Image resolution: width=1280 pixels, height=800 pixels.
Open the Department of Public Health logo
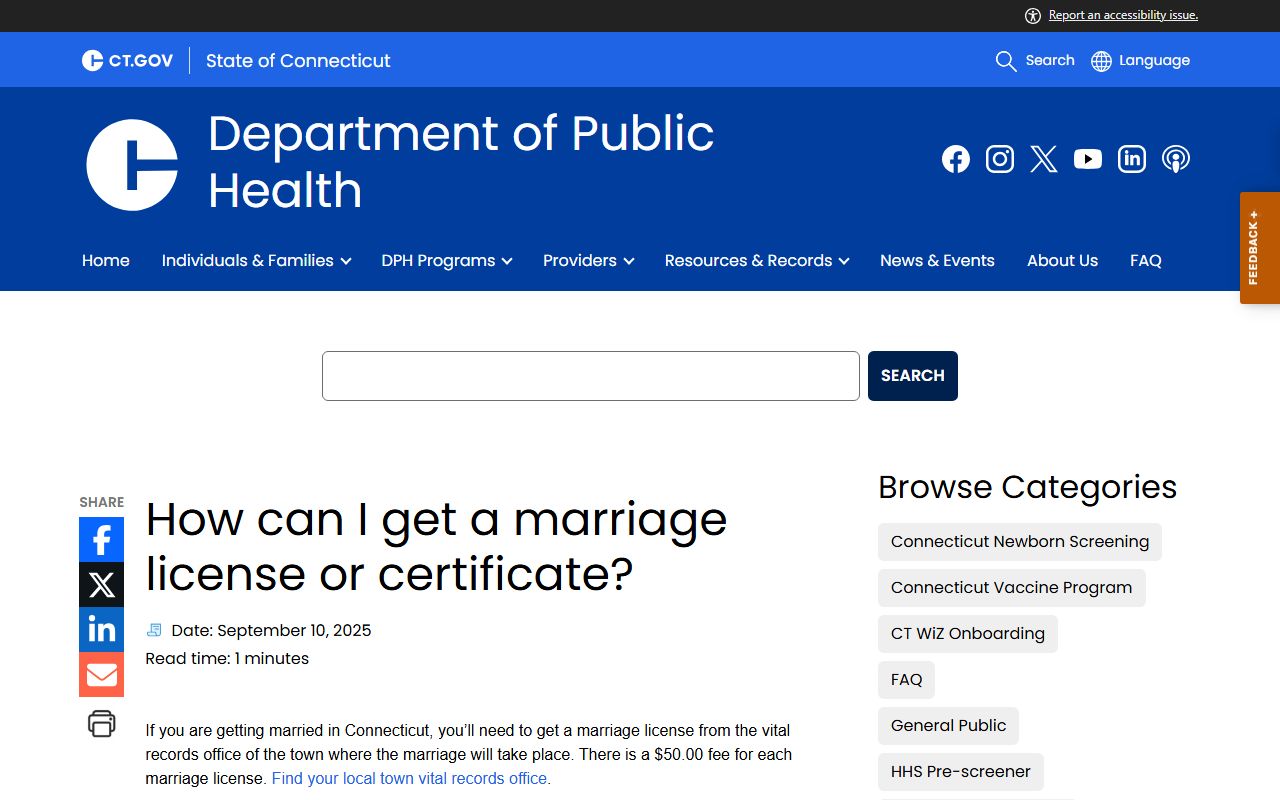coord(132,165)
